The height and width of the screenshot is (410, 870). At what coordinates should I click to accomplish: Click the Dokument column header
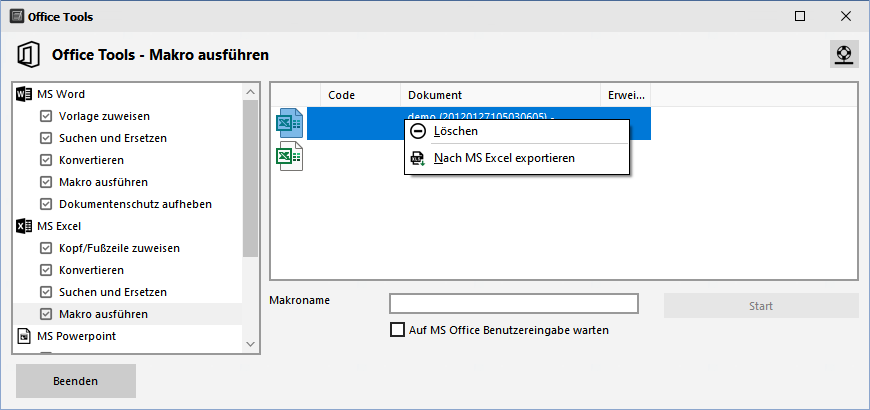500,95
